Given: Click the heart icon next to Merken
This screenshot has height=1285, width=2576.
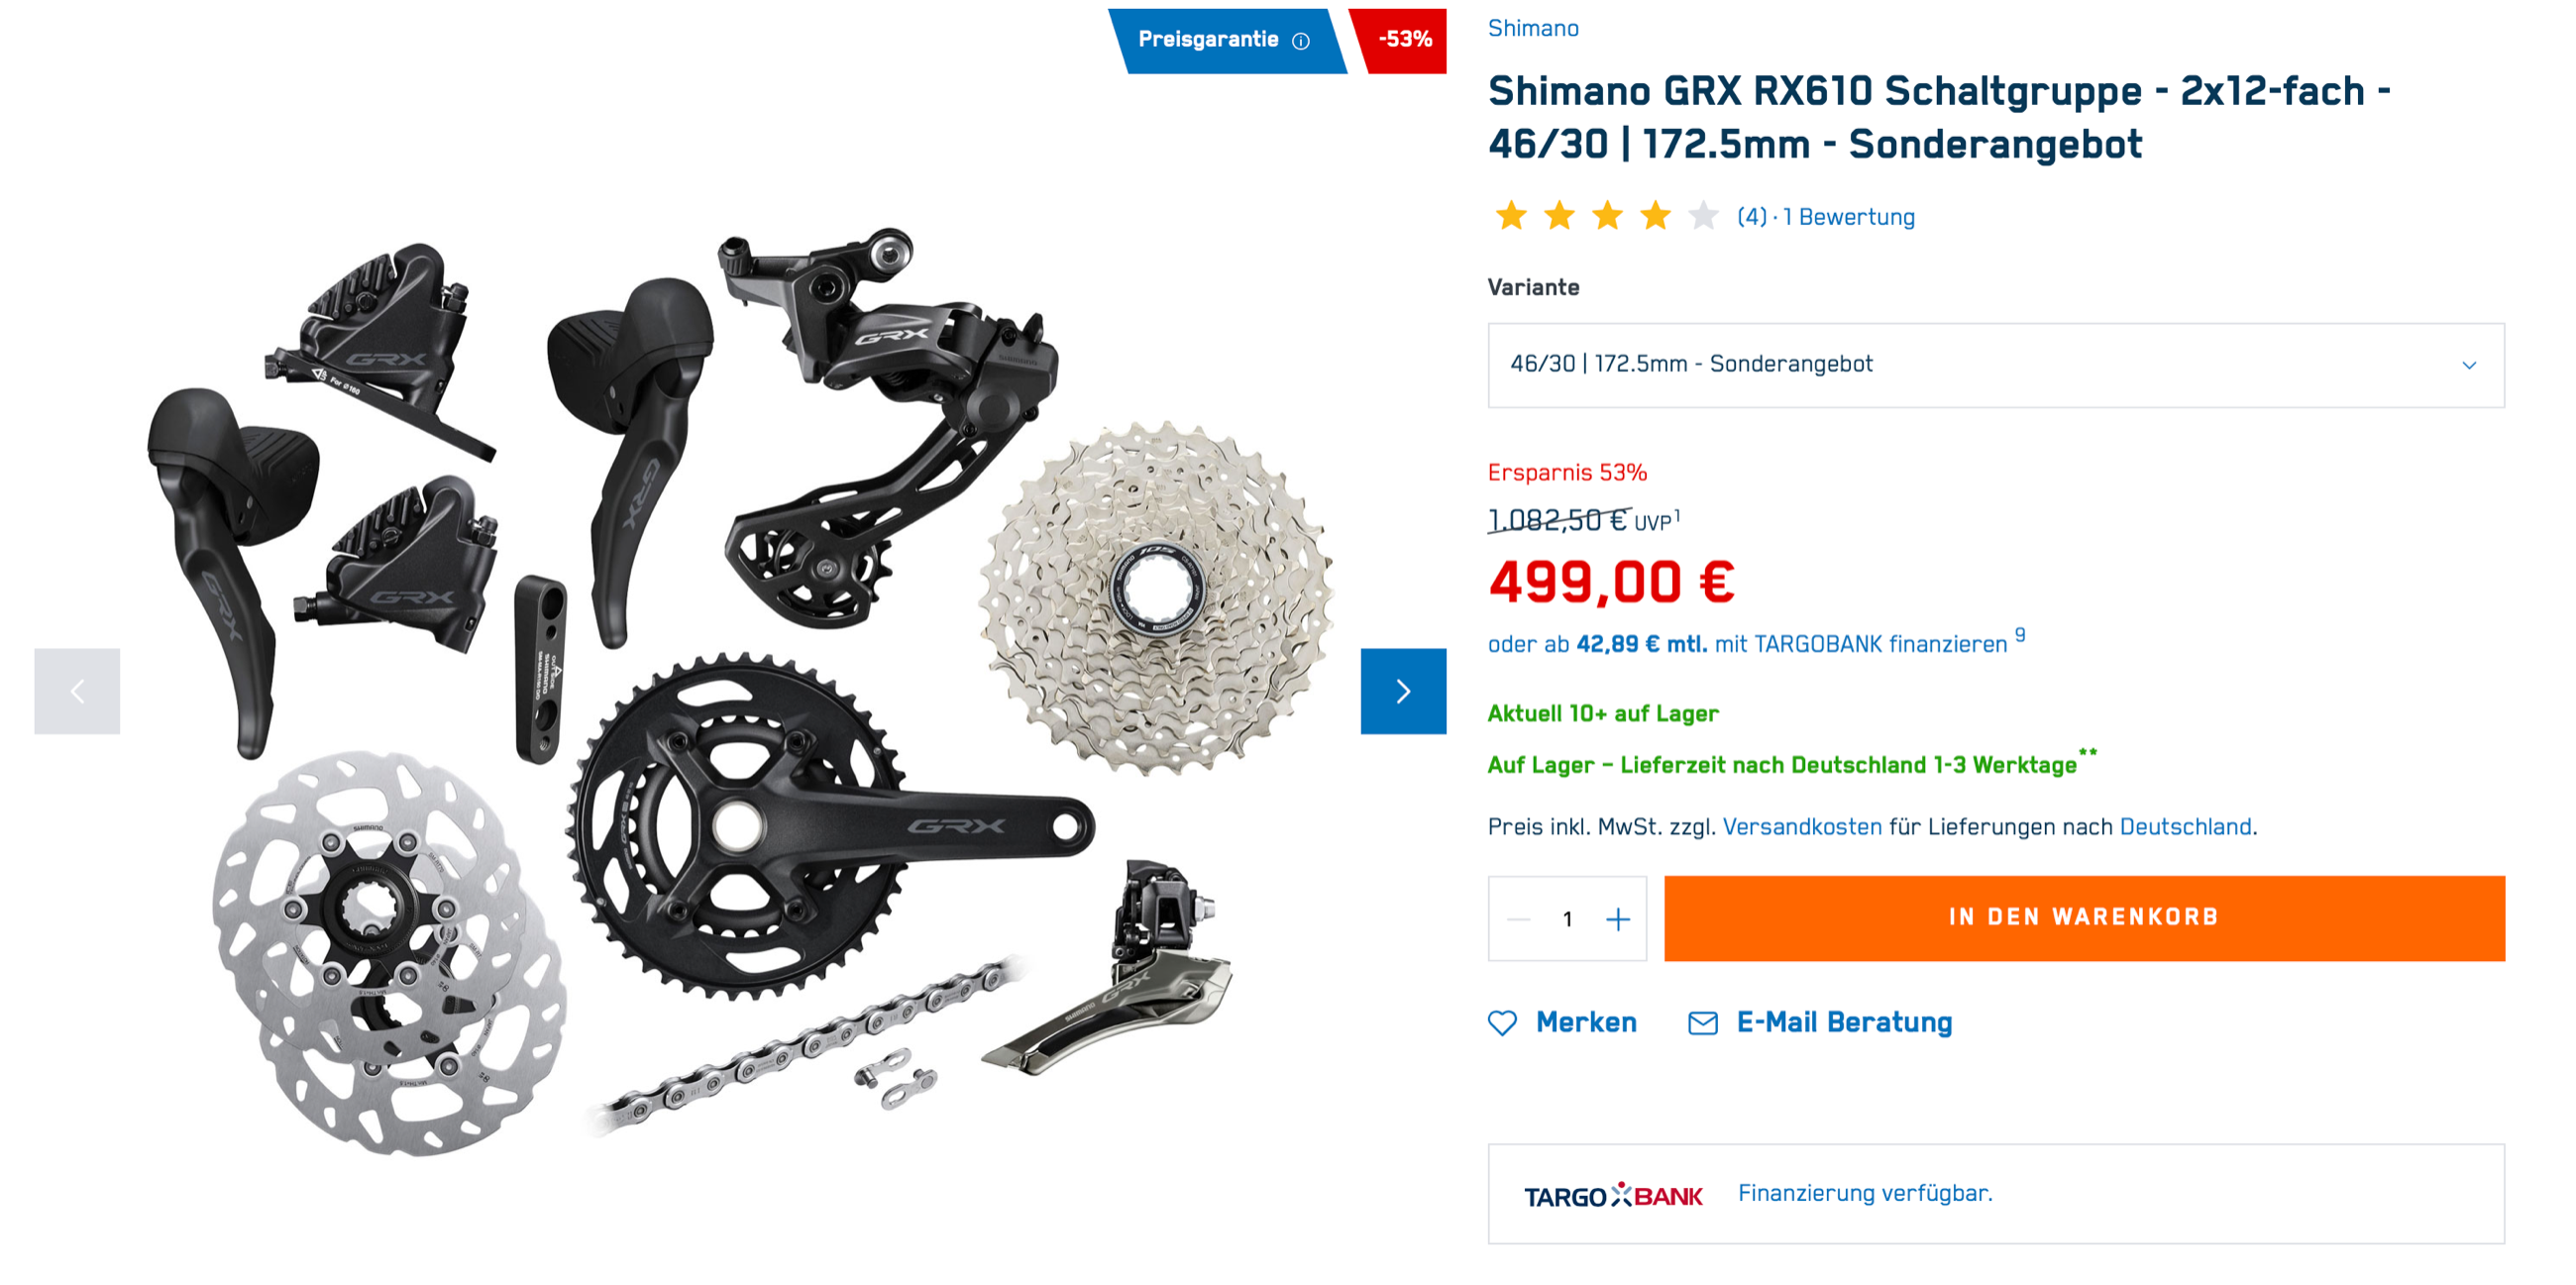Looking at the screenshot, I should point(1502,1023).
